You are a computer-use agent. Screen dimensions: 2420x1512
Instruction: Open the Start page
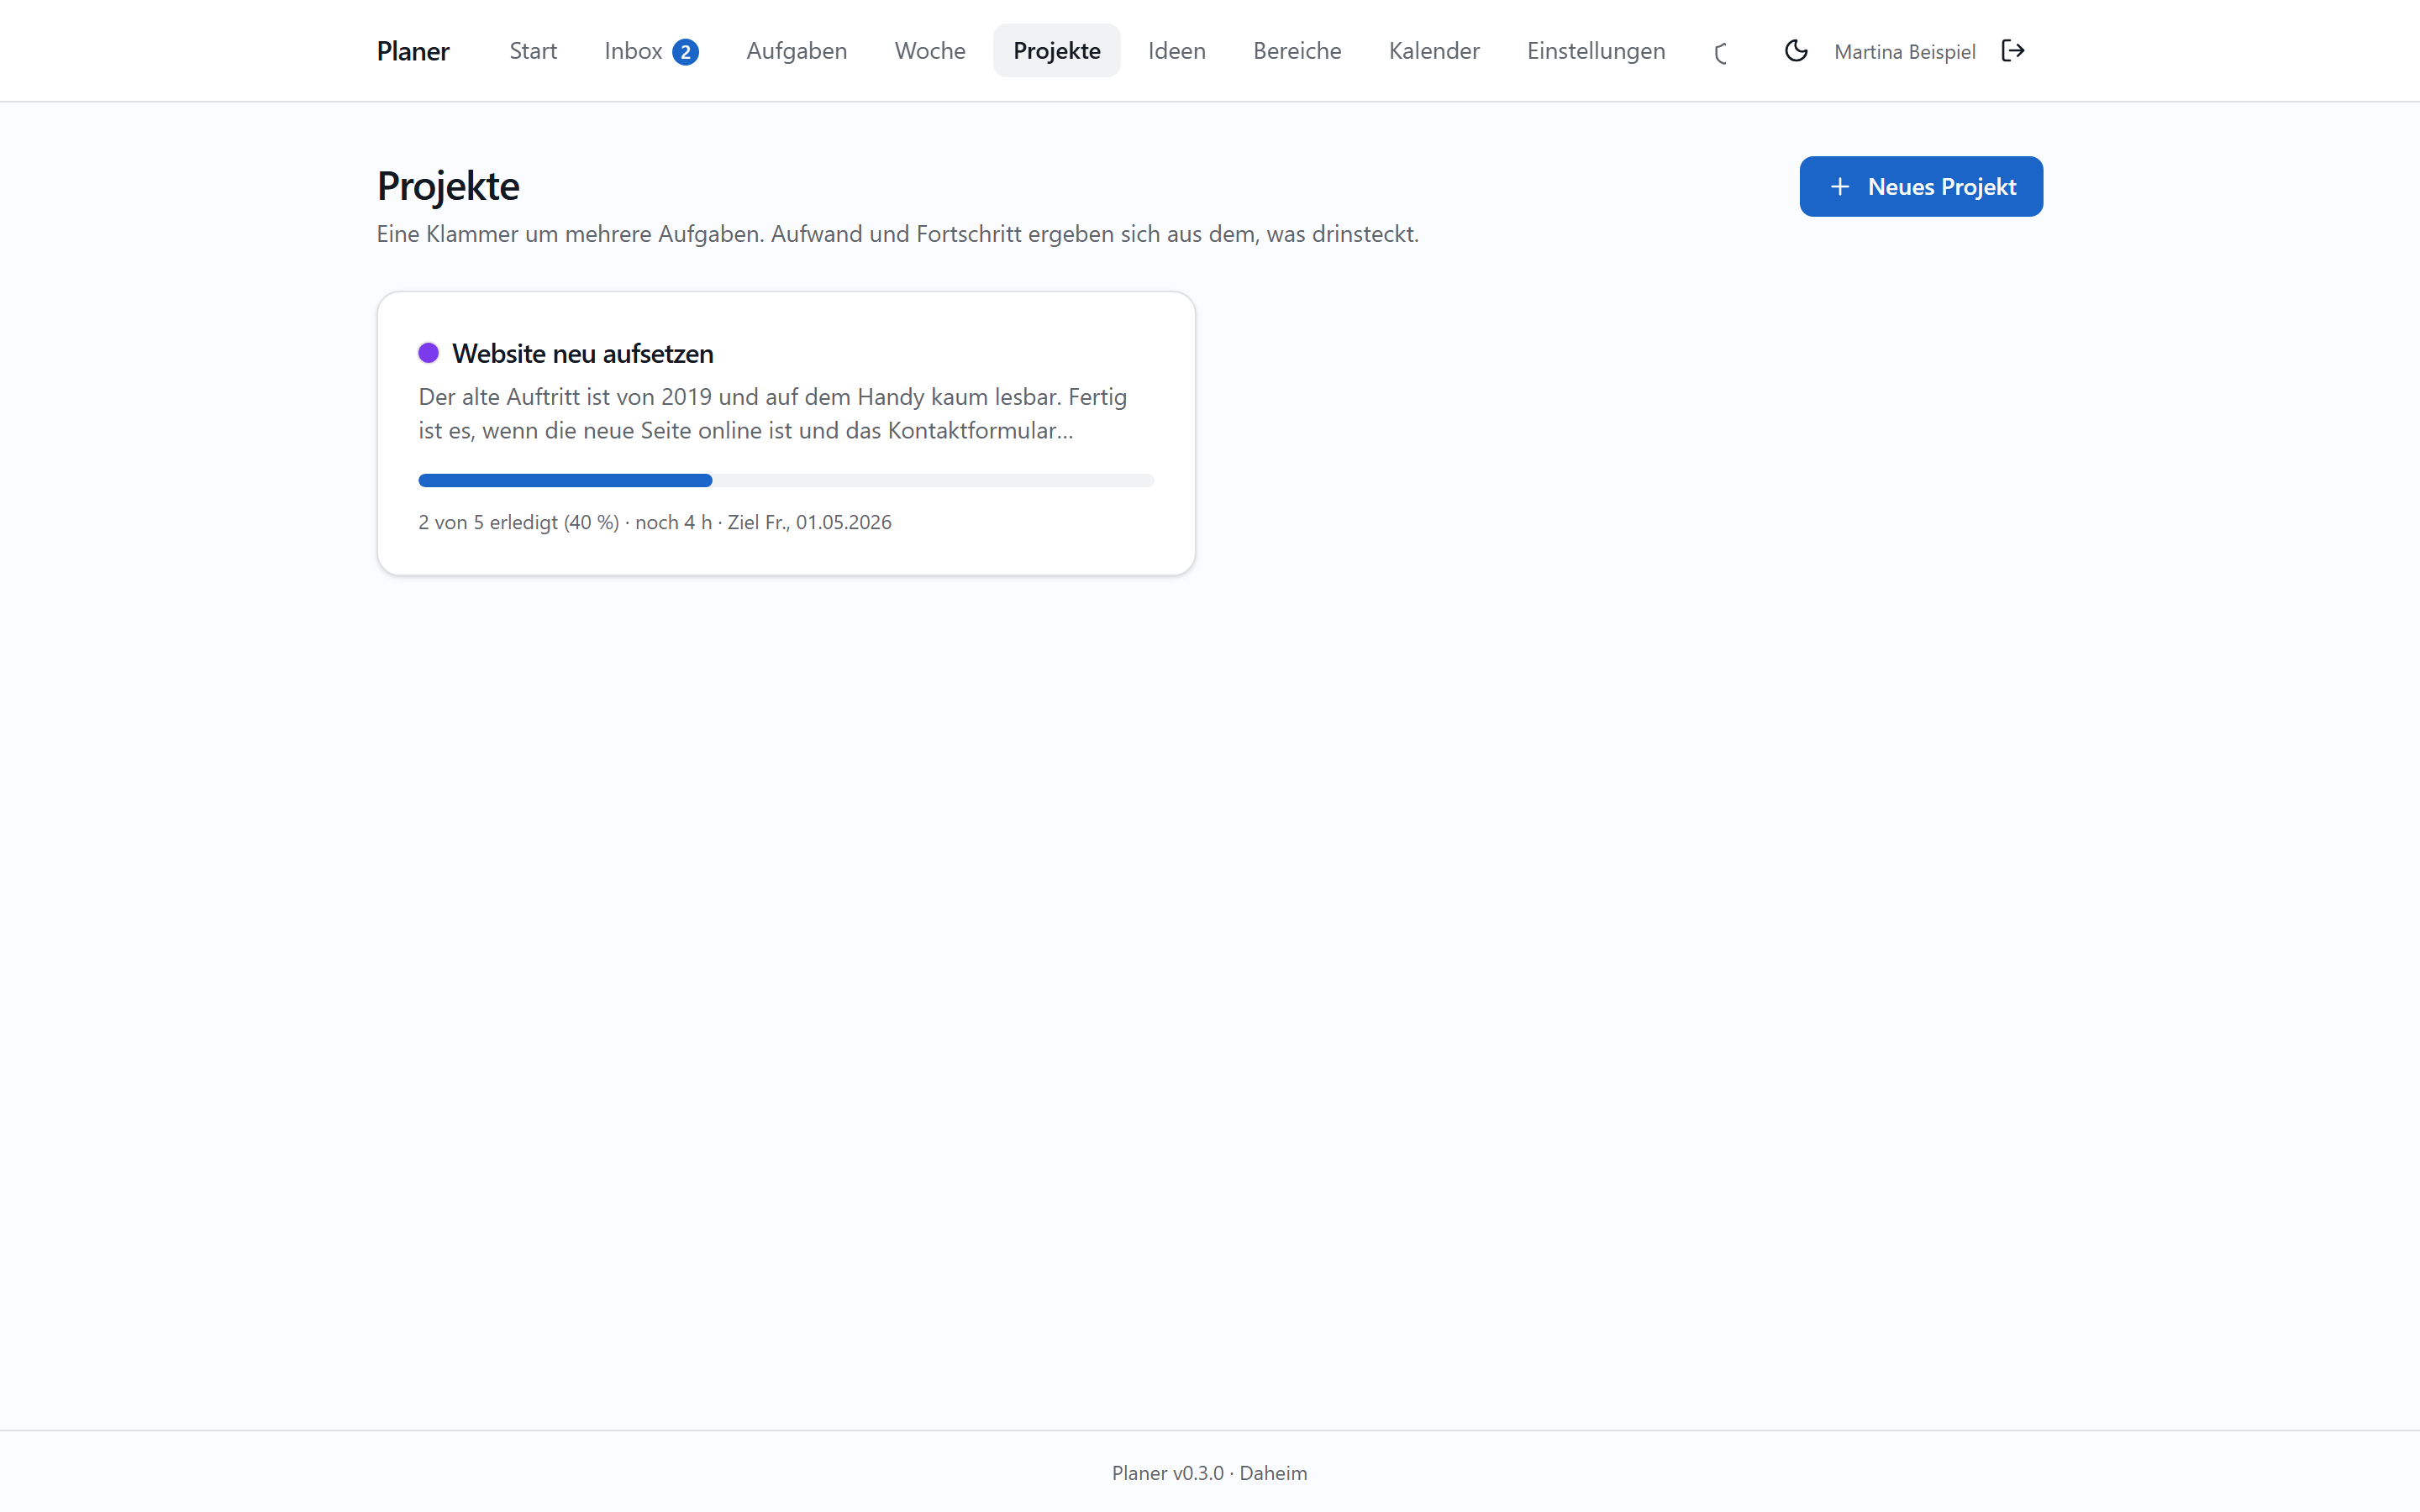(533, 51)
